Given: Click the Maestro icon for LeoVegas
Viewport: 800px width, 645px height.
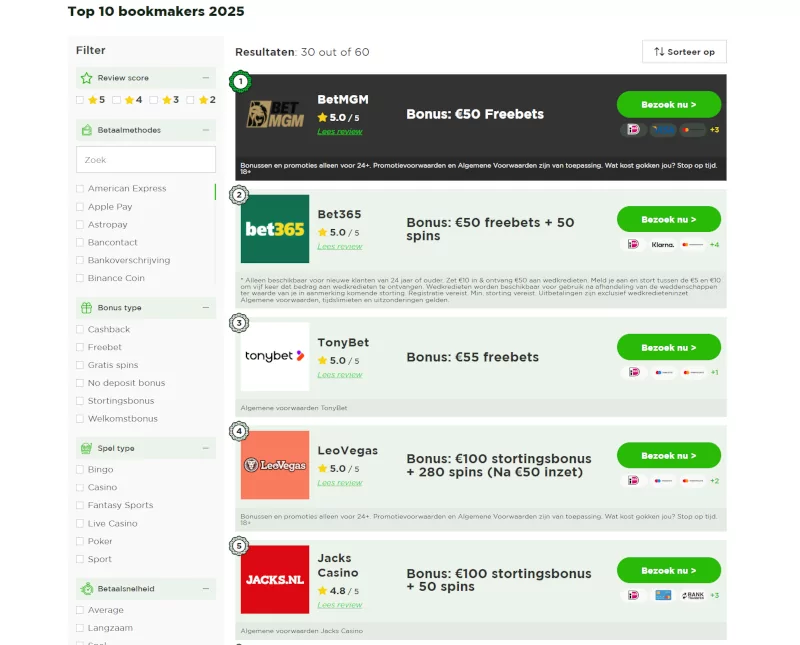Looking at the screenshot, I should 663,481.
